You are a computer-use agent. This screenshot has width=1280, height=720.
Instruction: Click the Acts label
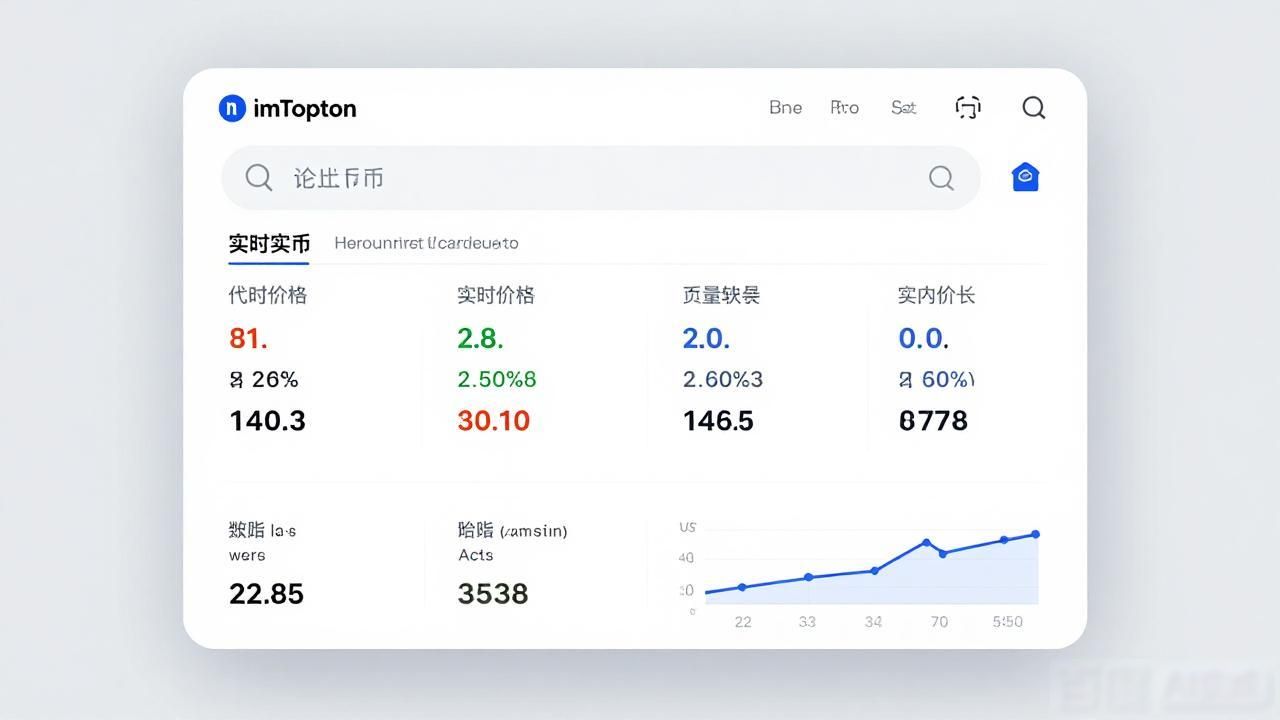pyautogui.click(x=475, y=555)
